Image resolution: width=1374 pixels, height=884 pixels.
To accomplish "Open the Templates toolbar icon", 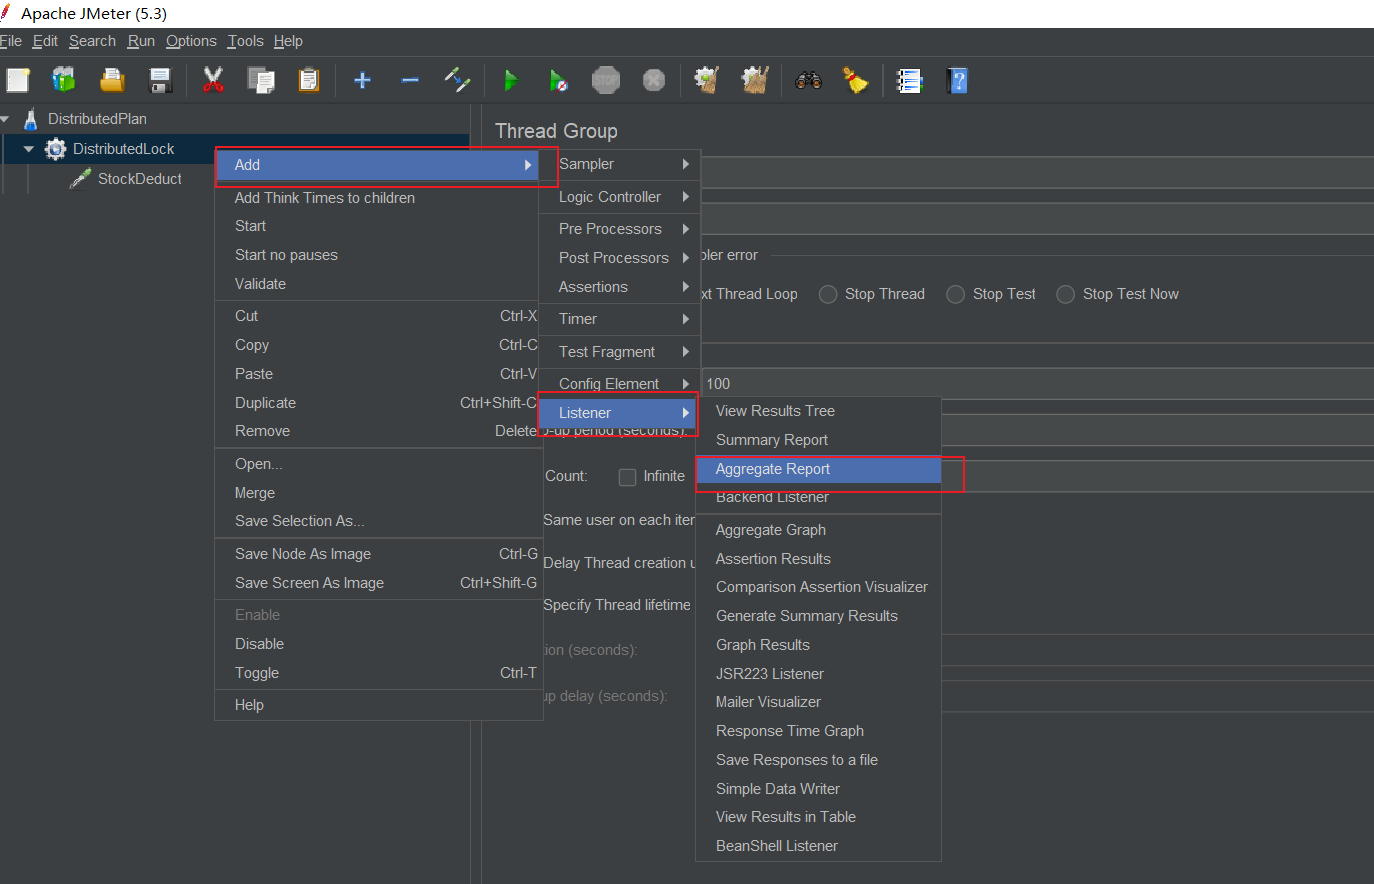I will pyautogui.click(x=64, y=80).
